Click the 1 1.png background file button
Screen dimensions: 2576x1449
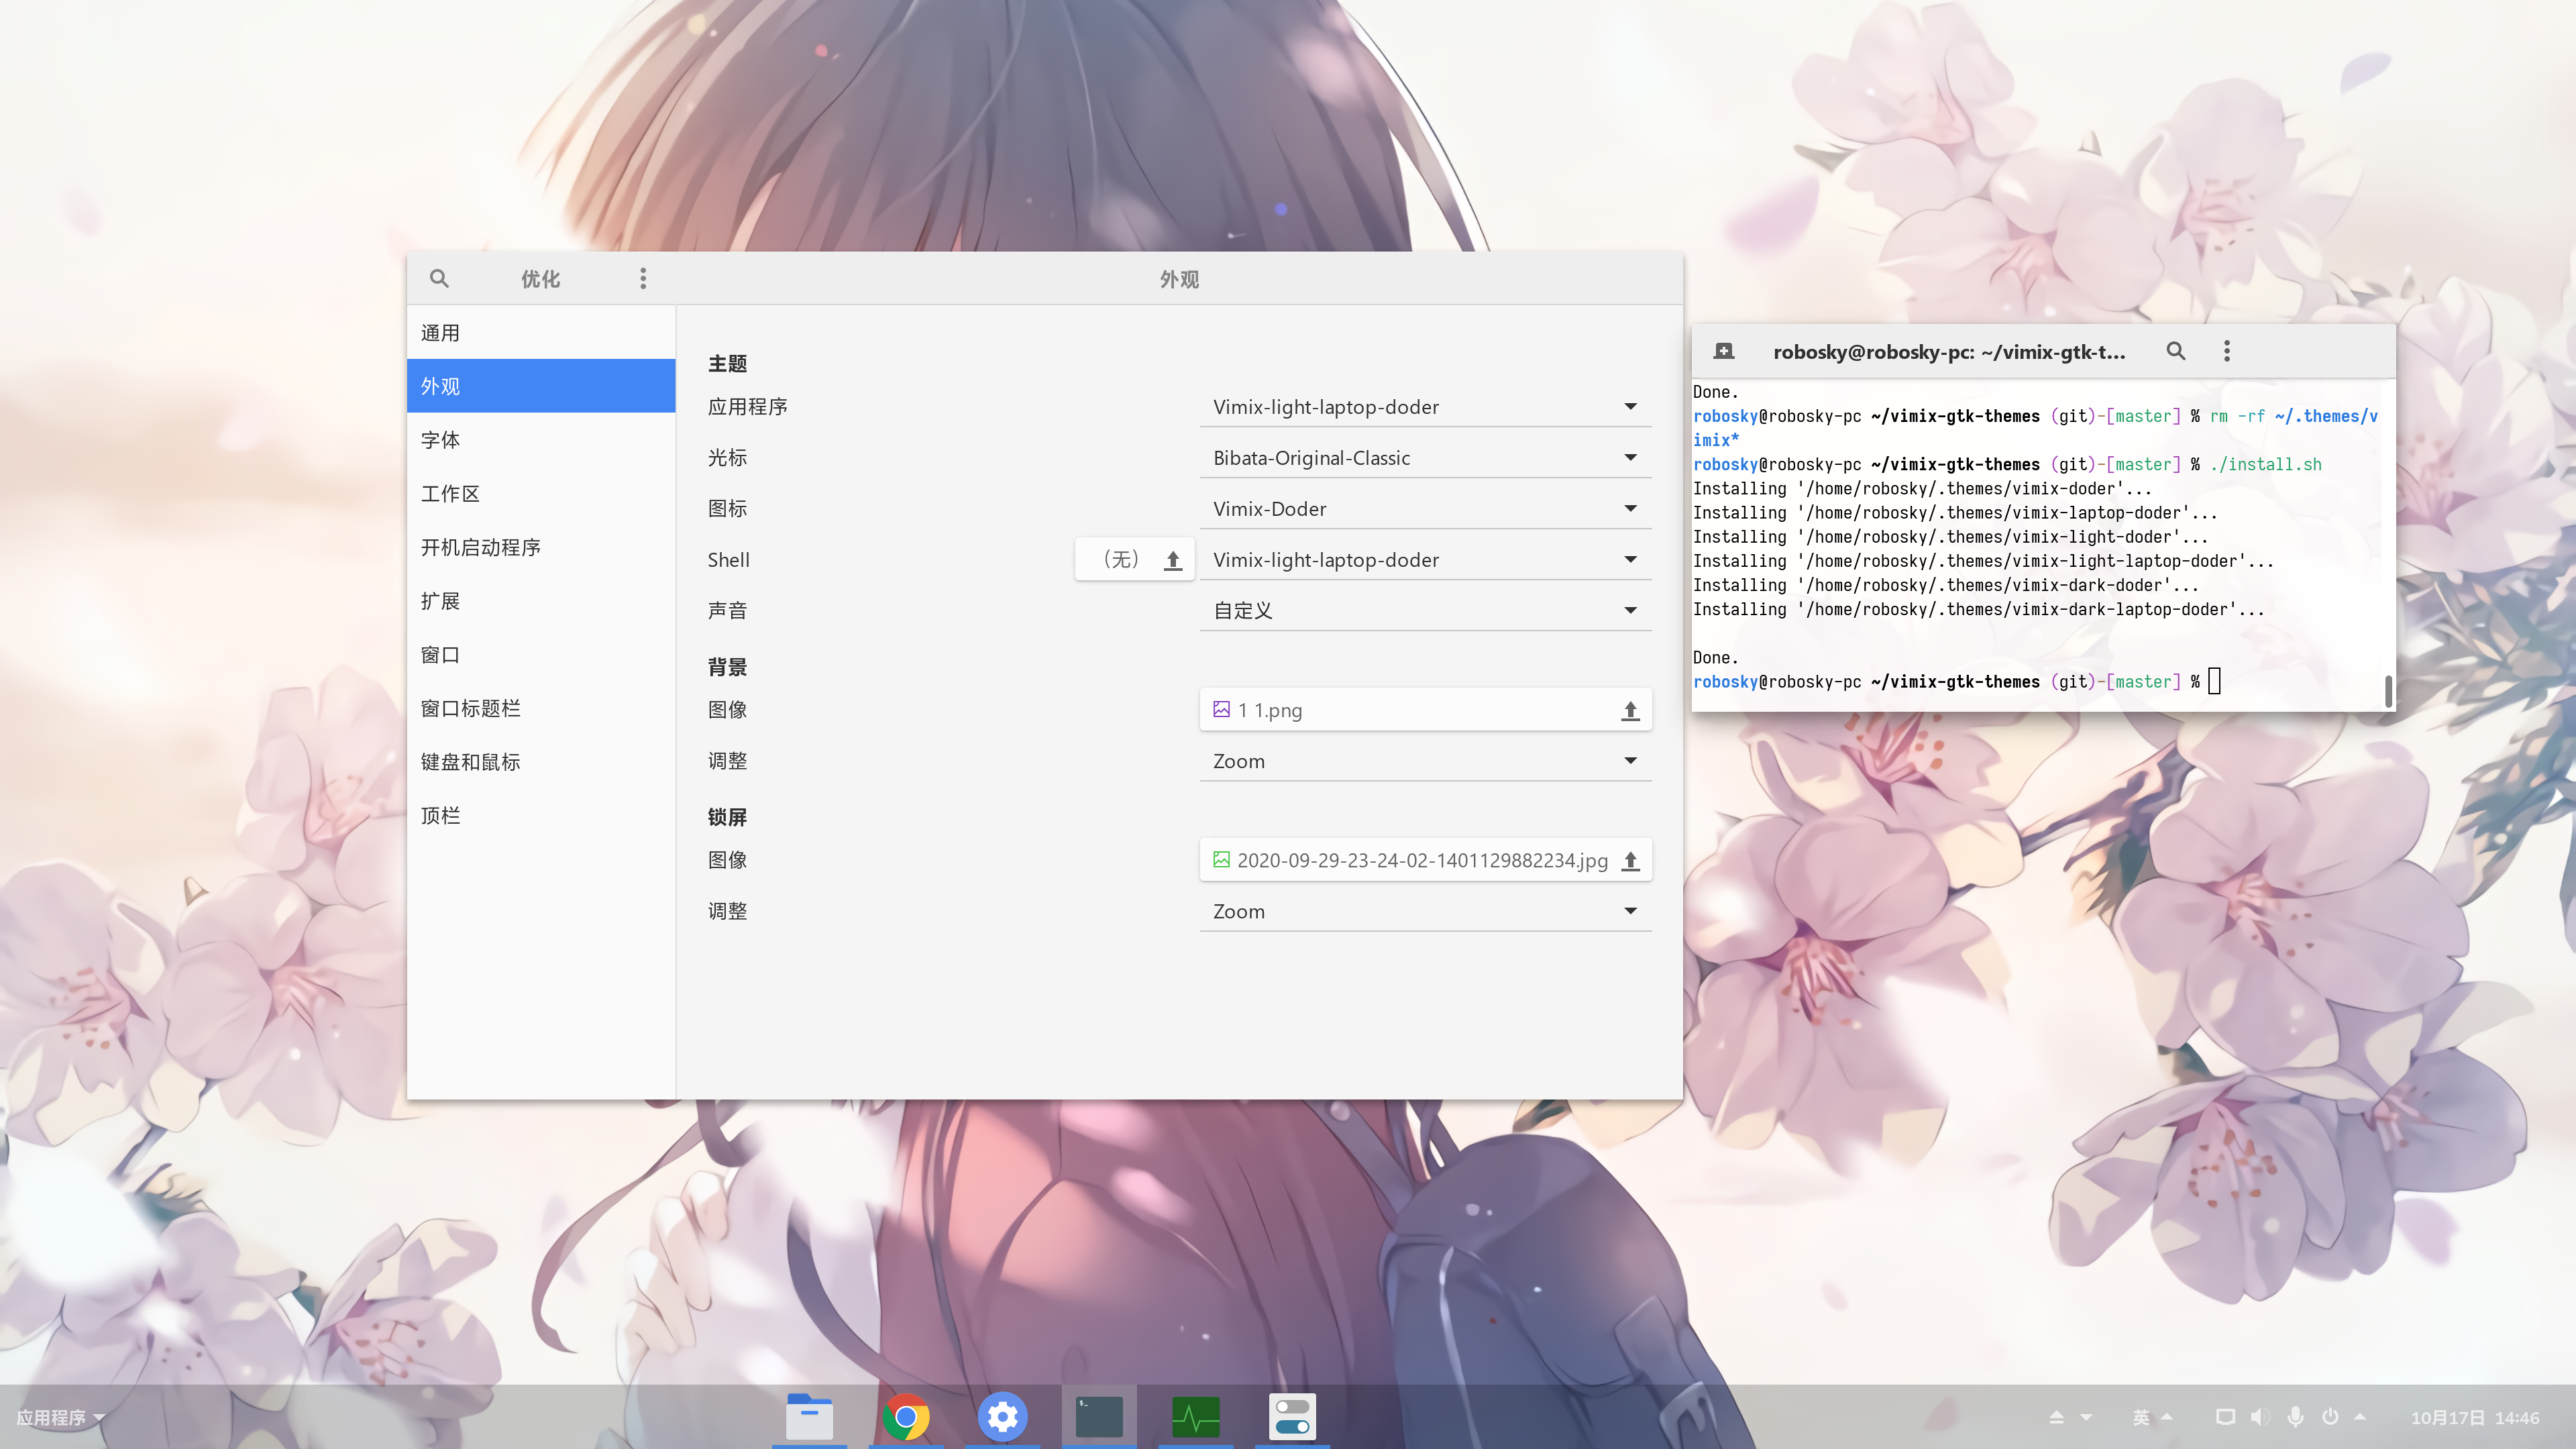[1425, 710]
